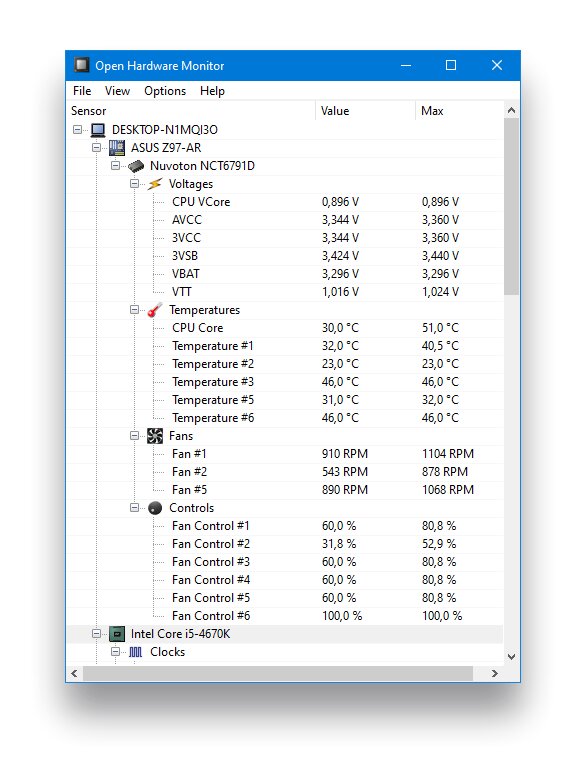Select the Fan Control #3 row
The image size is (586, 773).
tap(285, 562)
